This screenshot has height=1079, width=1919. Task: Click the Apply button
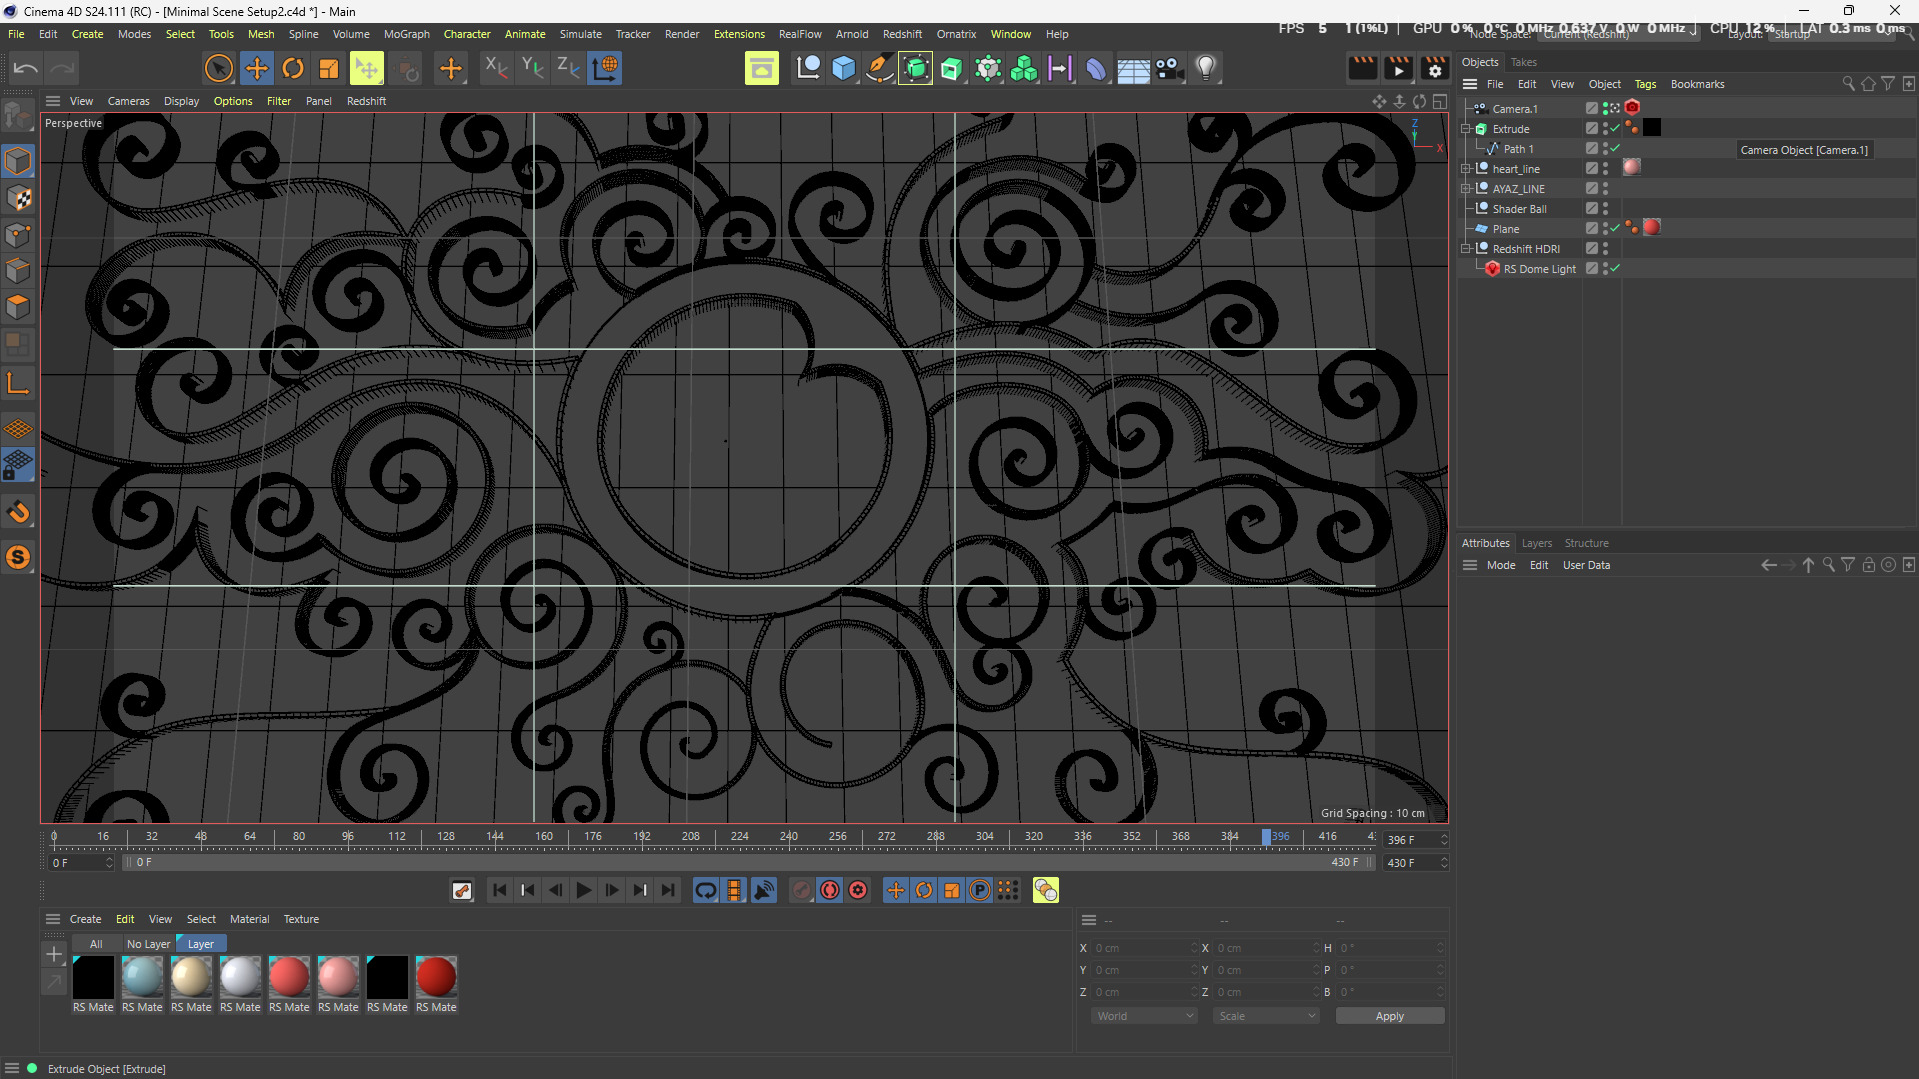(1389, 1016)
